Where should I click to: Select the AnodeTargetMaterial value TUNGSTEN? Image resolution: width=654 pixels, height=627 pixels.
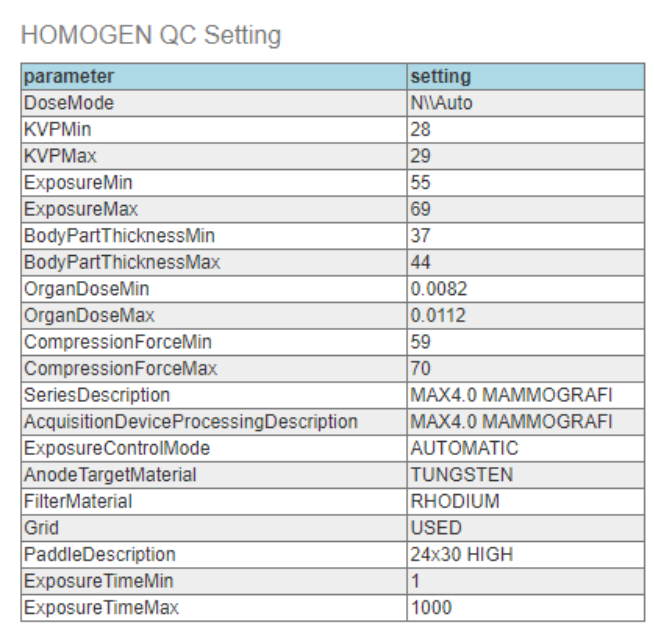point(462,475)
